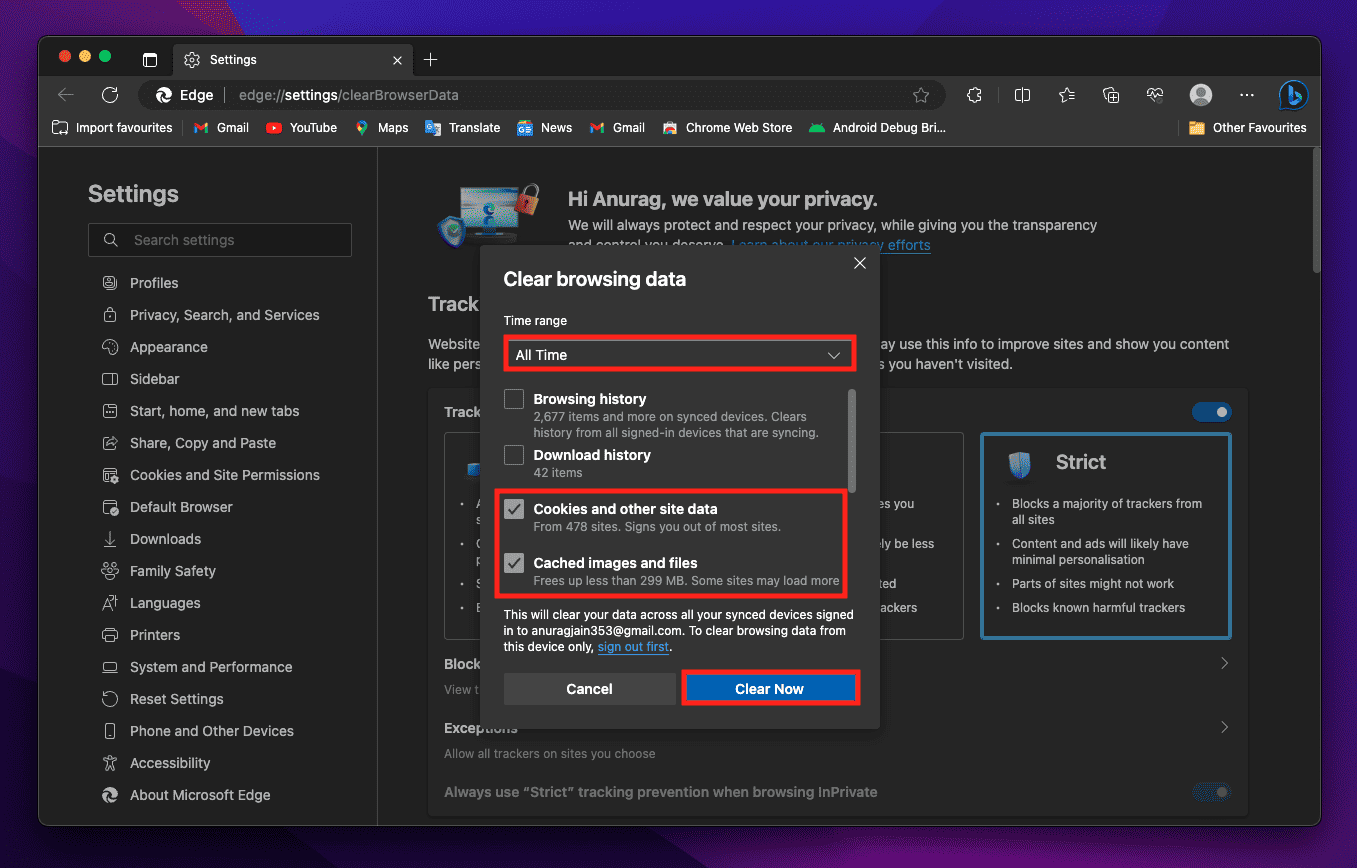Click the Search settings field
1357x868 pixels.
tap(220, 240)
